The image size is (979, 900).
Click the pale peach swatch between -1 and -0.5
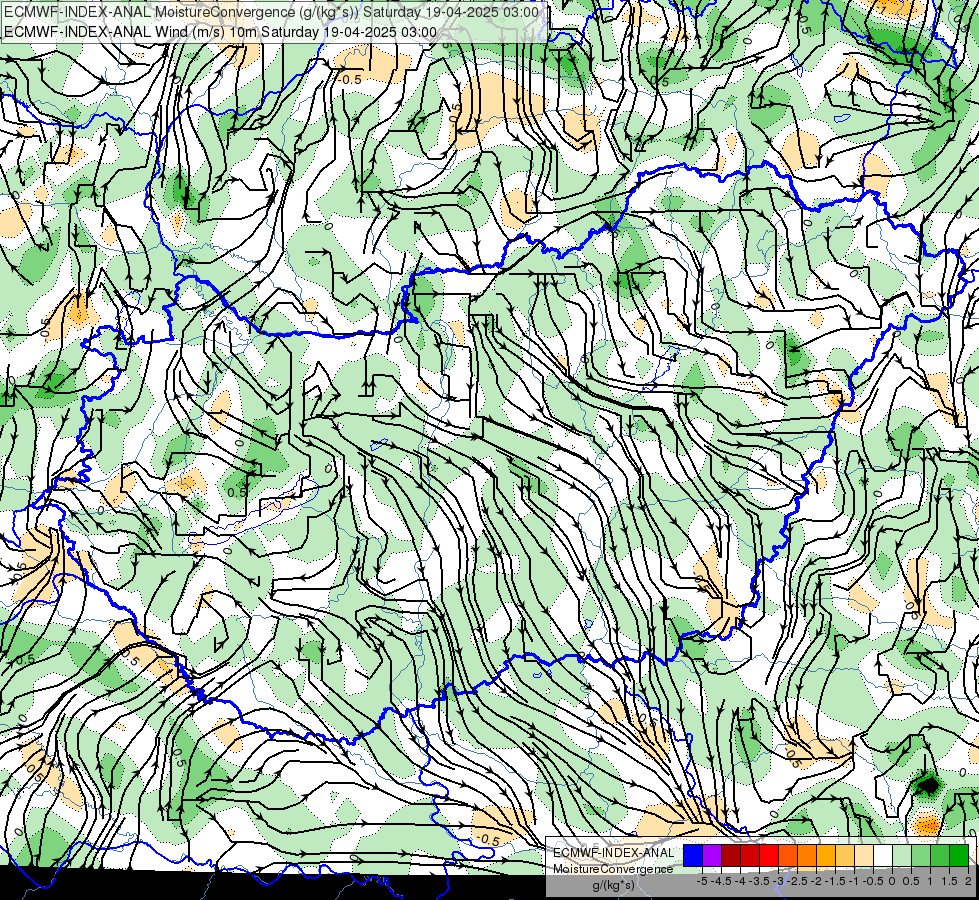(863, 855)
